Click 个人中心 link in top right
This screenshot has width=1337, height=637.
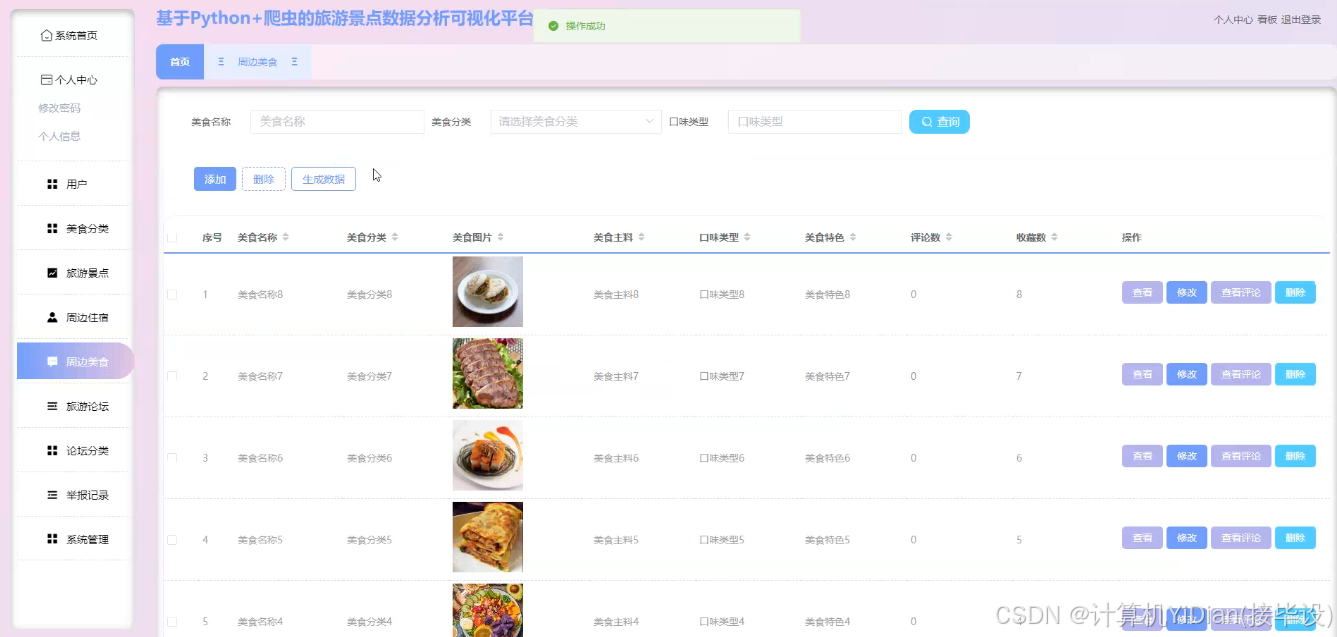coord(1233,19)
